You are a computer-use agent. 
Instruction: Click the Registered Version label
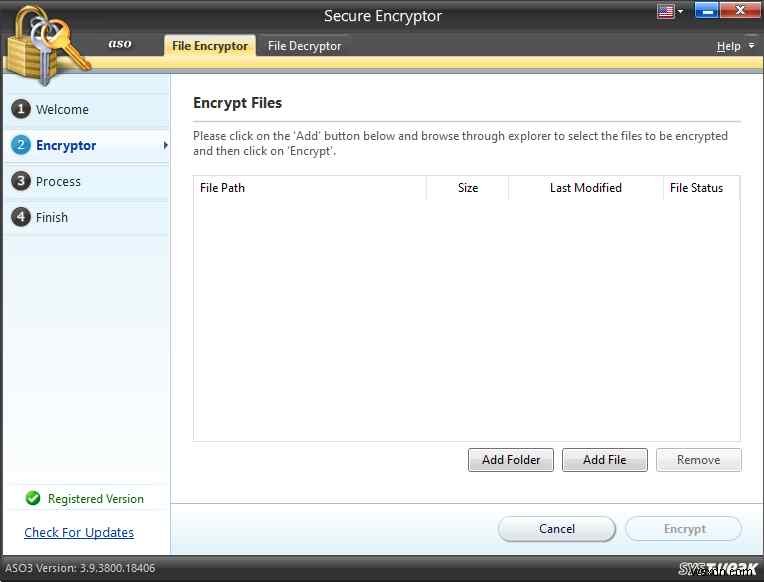(96, 499)
